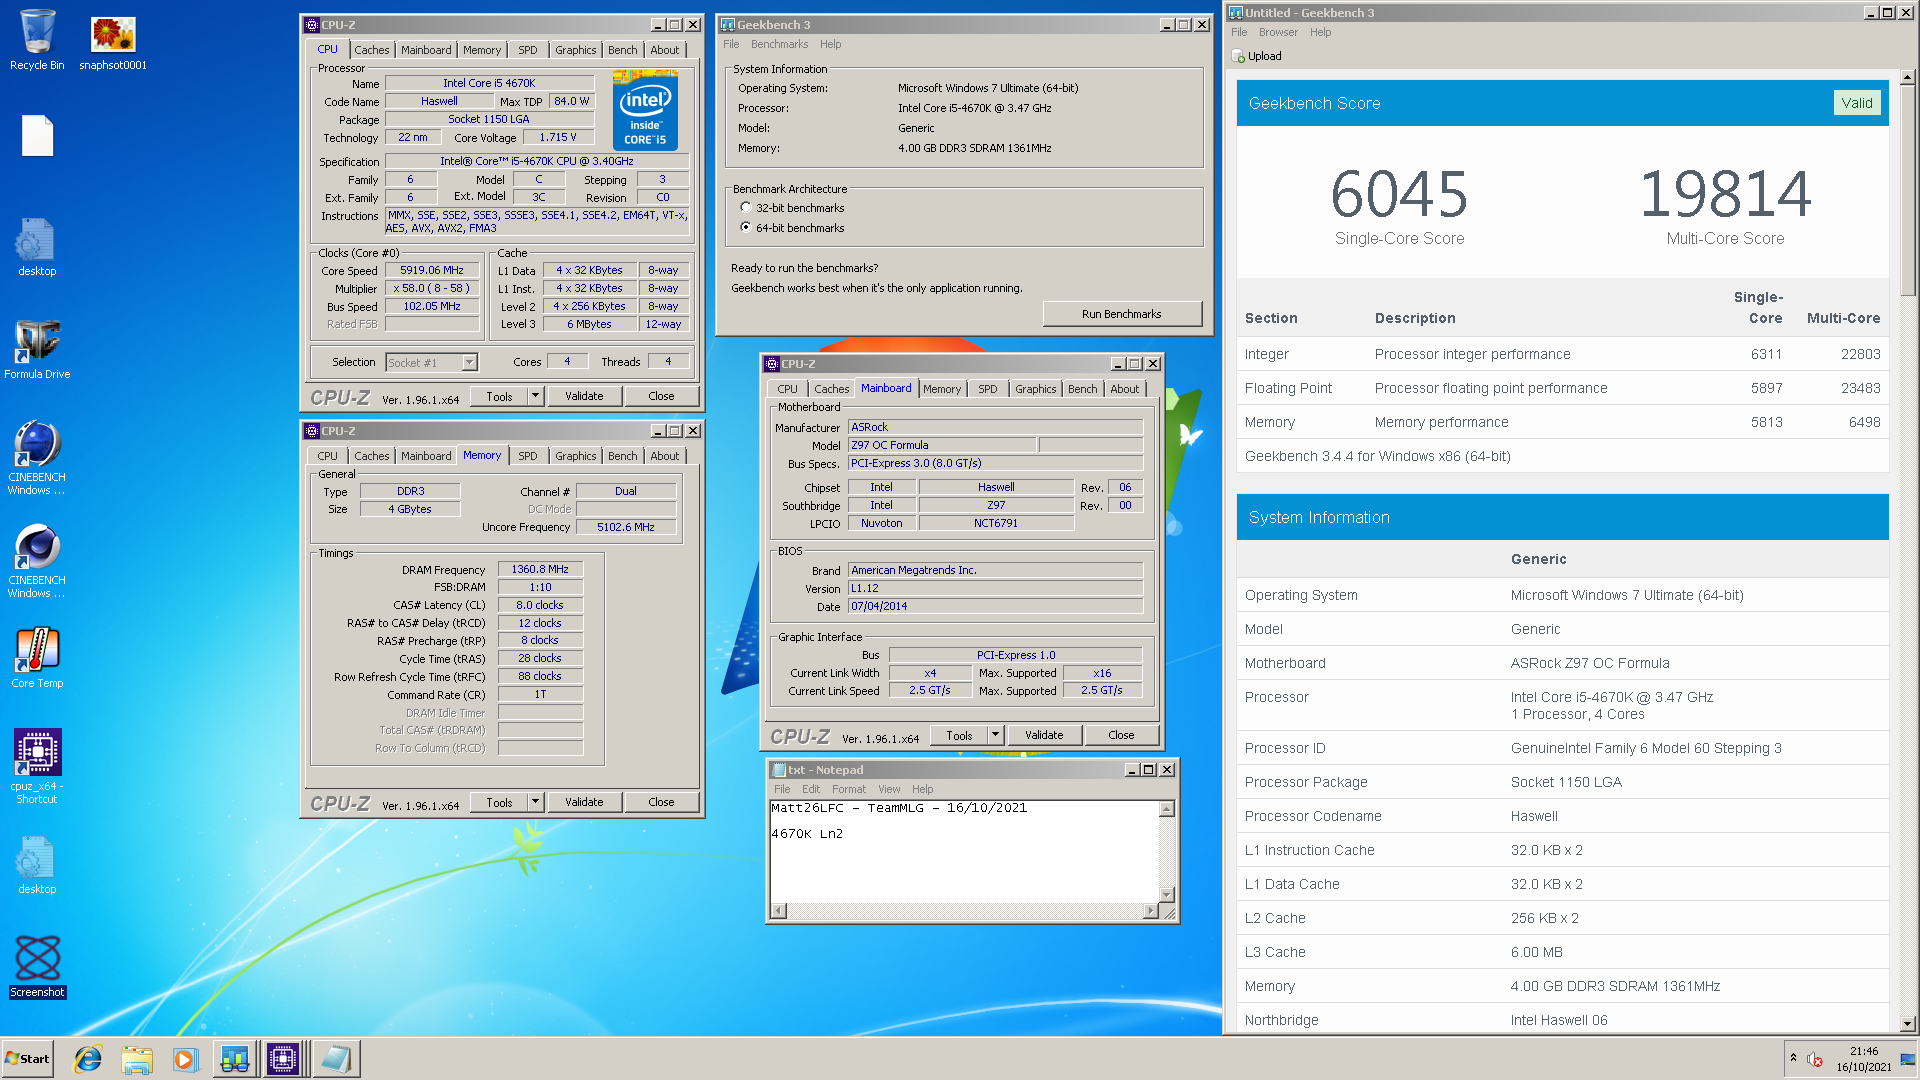The width and height of the screenshot is (1920, 1080).
Task: Open the snaphsot0001 image icon
Action: pyautogui.click(x=113, y=42)
